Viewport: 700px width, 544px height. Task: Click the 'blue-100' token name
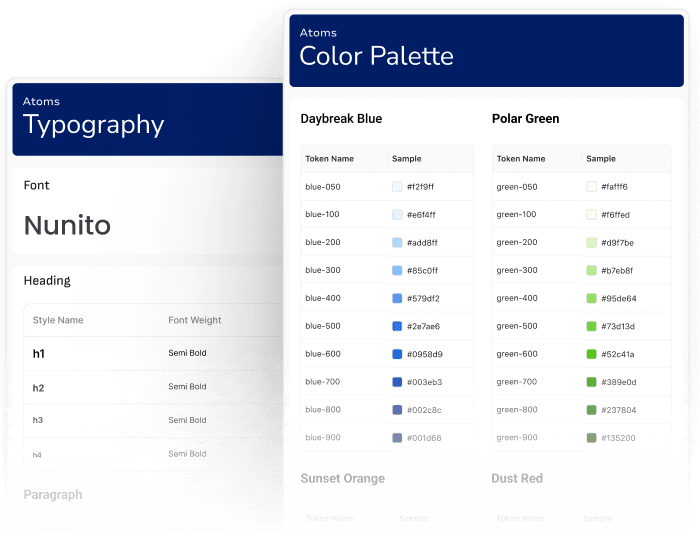pos(322,214)
